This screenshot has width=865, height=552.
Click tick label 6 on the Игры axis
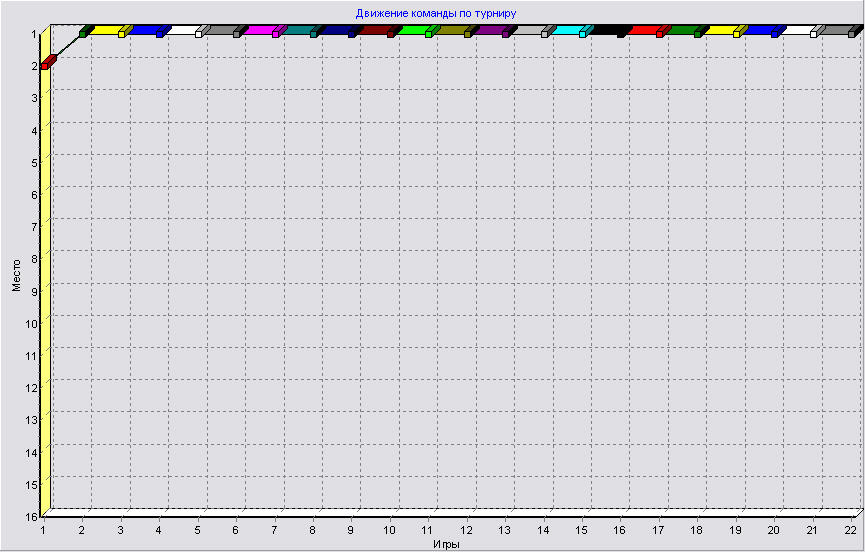(x=236, y=530)
